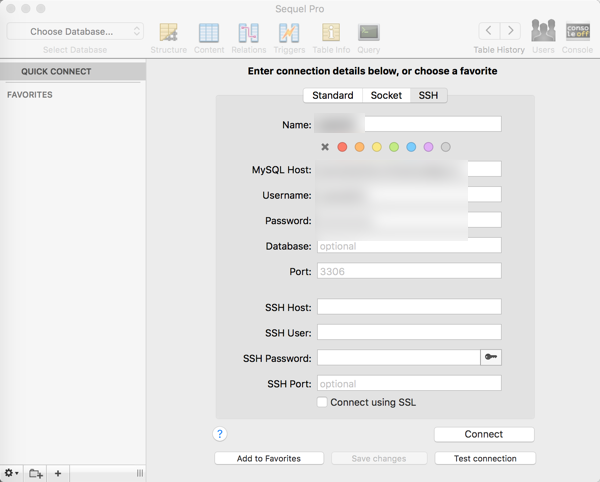Screen dimensions: 600x482
Task: Pick the orange color label
Action: tap(359, 147)
